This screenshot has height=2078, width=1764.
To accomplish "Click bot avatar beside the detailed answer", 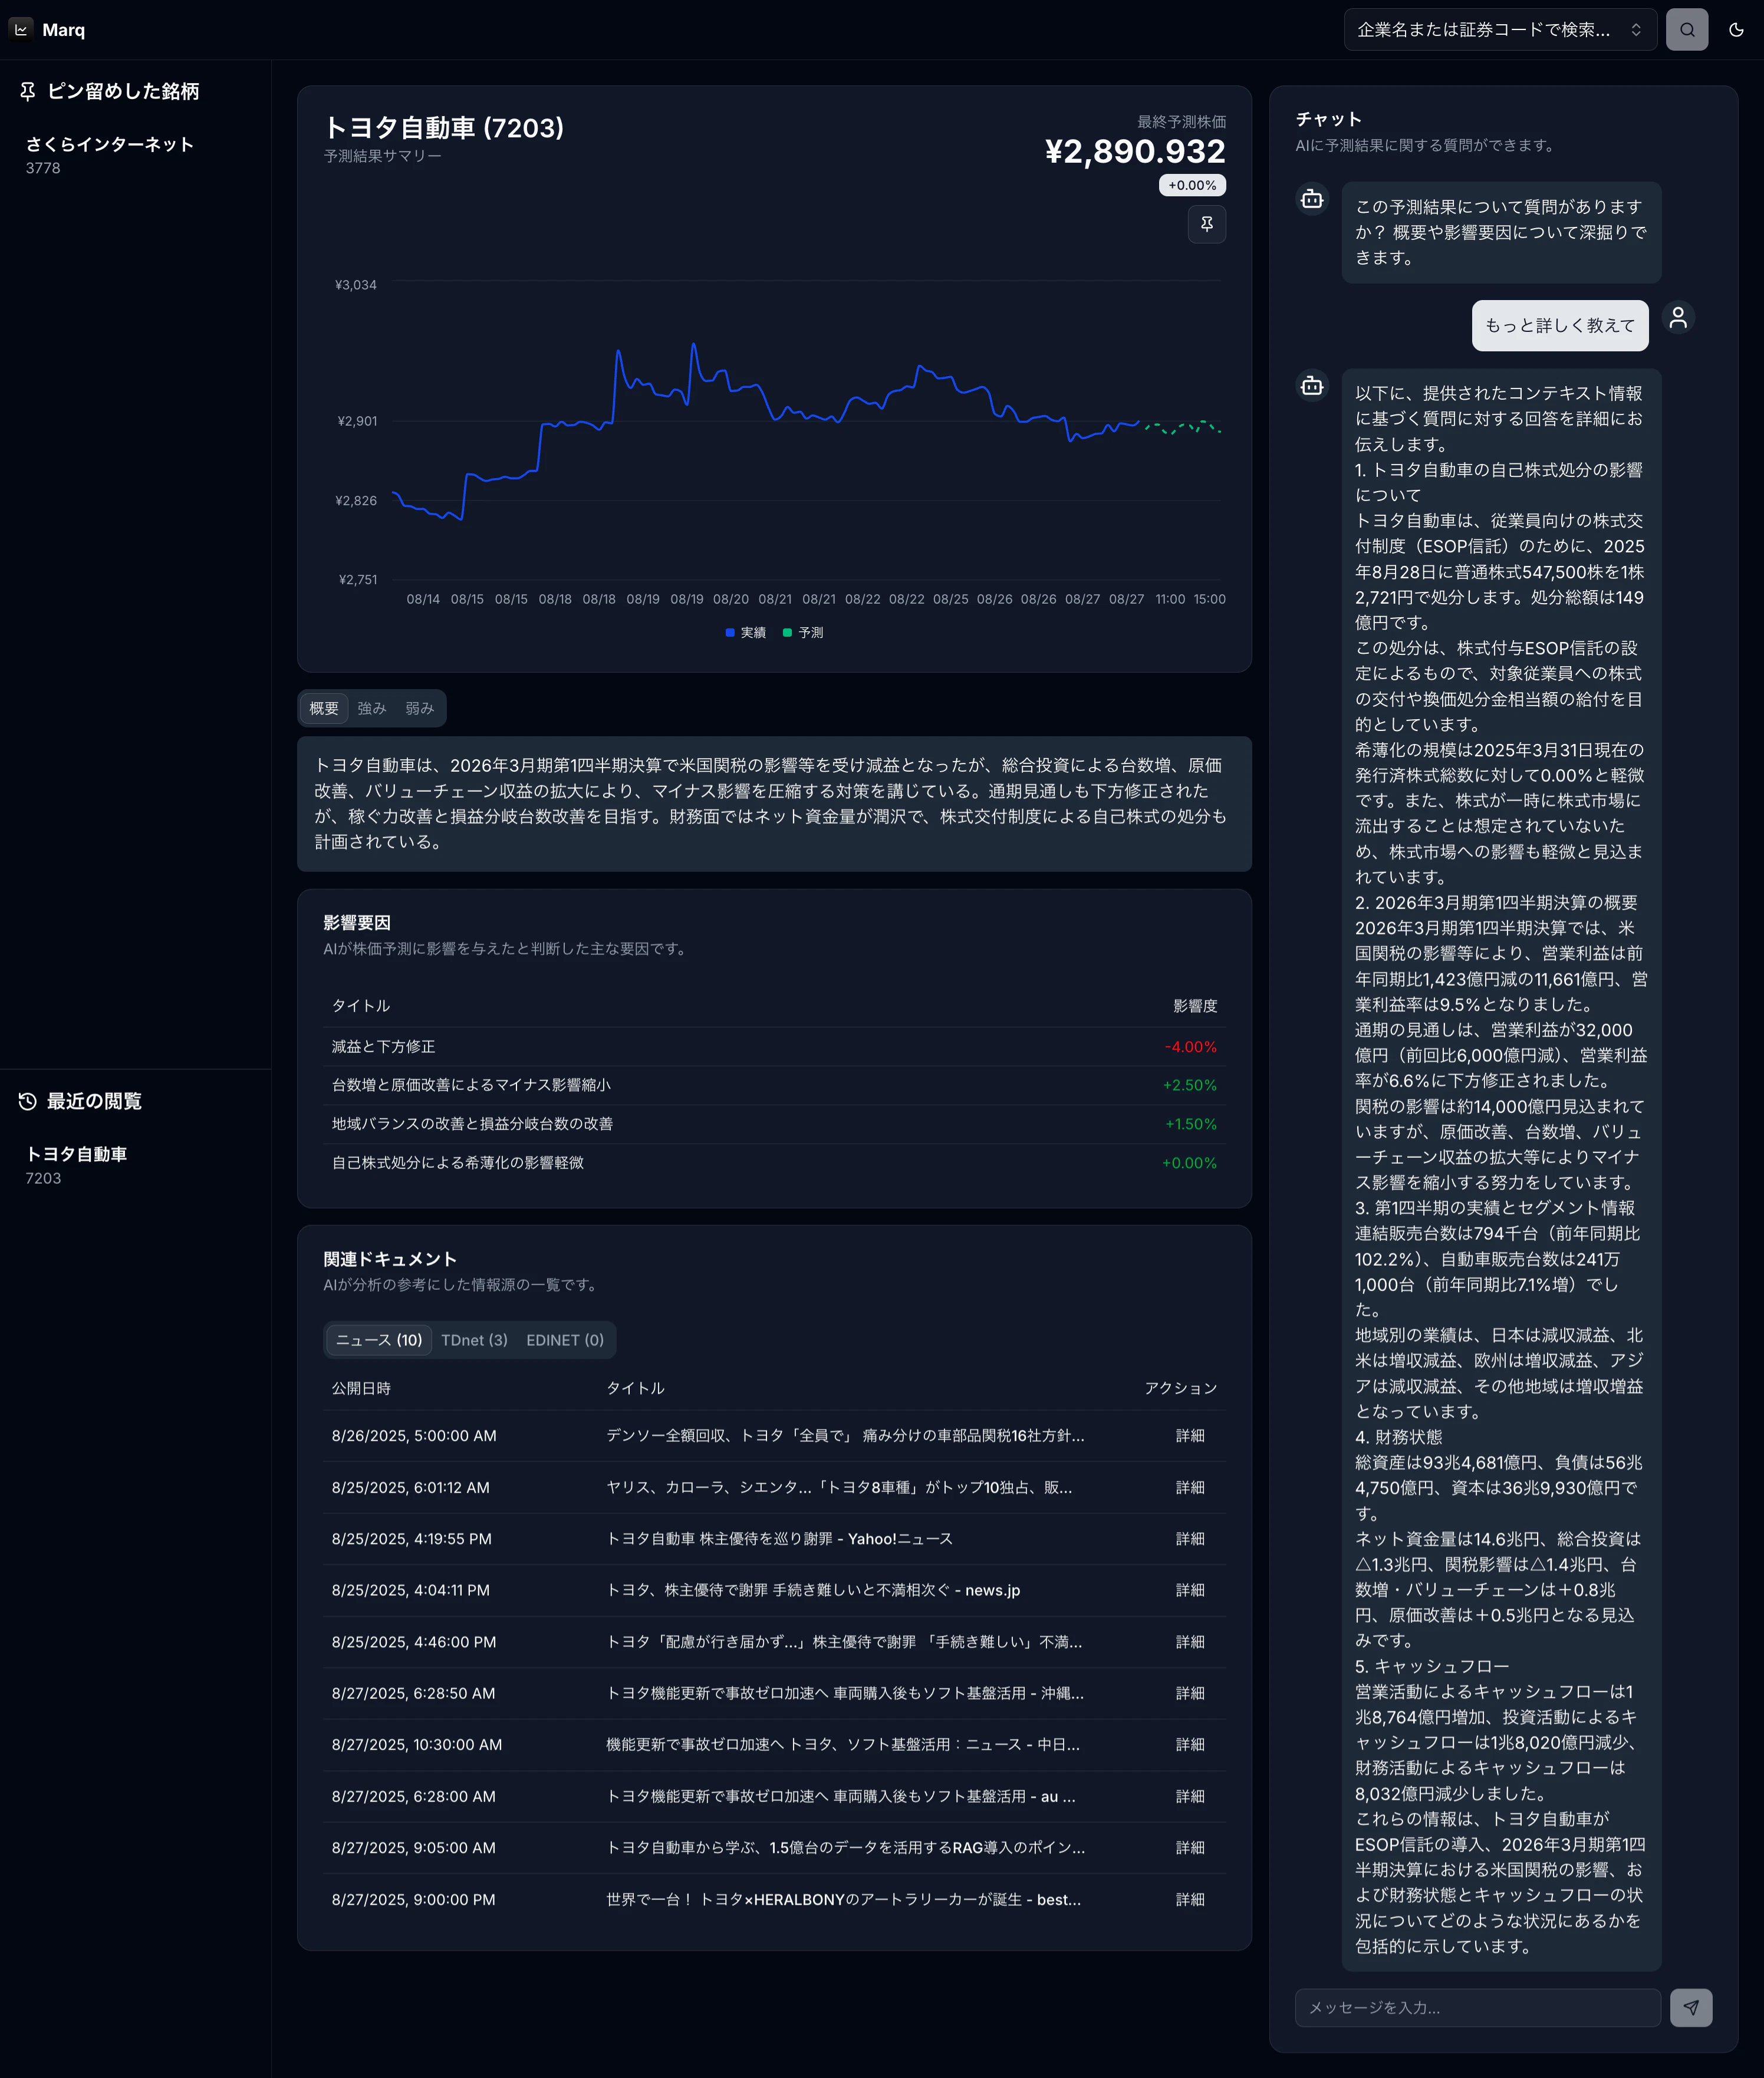I will [1312, 386].
